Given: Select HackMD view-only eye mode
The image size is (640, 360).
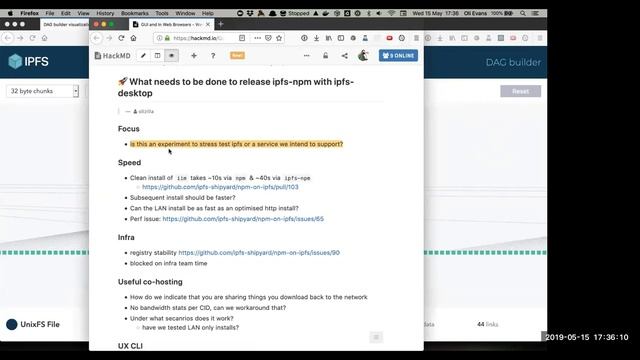Looking at the screenshot, I should point(171,56).
